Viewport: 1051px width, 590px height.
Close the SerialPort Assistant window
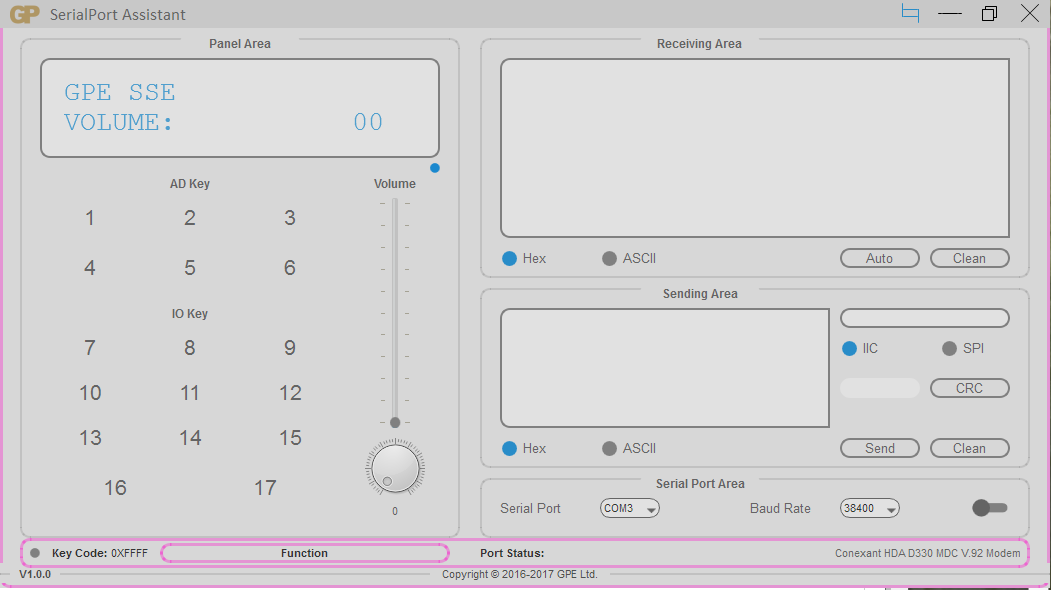[1030, 13]
